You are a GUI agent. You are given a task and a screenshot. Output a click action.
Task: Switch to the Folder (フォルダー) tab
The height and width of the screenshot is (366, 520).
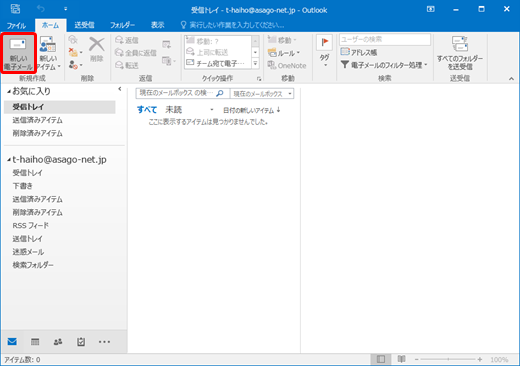point(122,25)
